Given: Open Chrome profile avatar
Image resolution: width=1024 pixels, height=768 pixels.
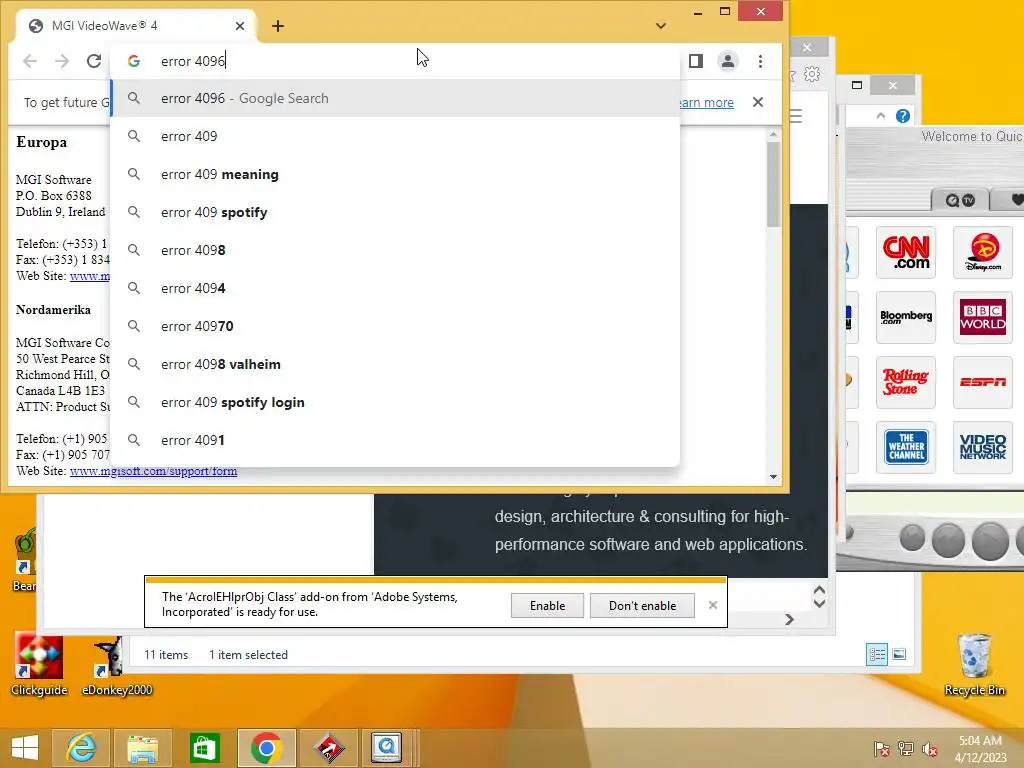Looking at the screenshot, I should pyautogui.click(x=728, y=61).
